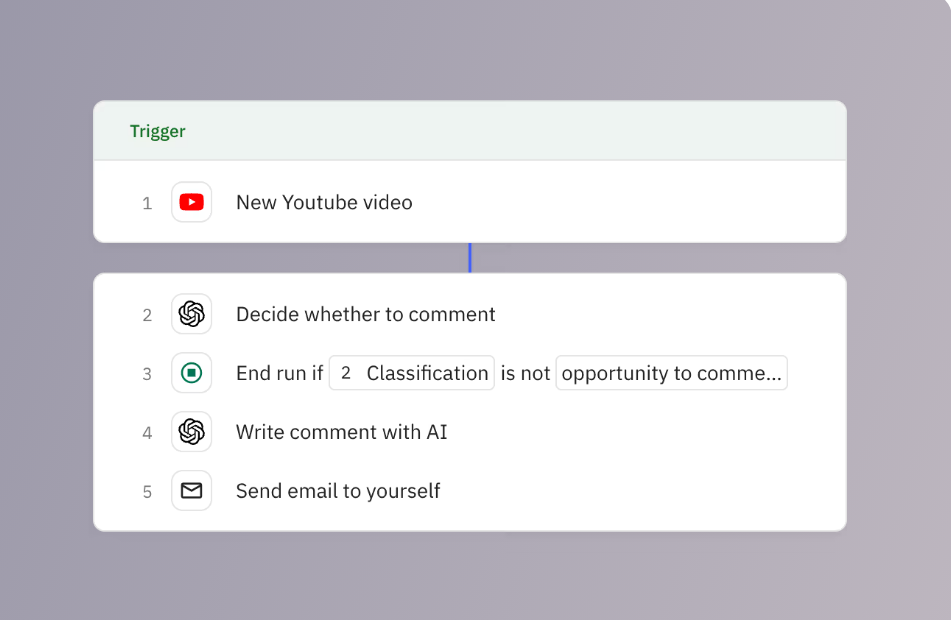Click the blue connector line between blocks
Viewport: 951px width, 620px height.
tap(470, 257)
